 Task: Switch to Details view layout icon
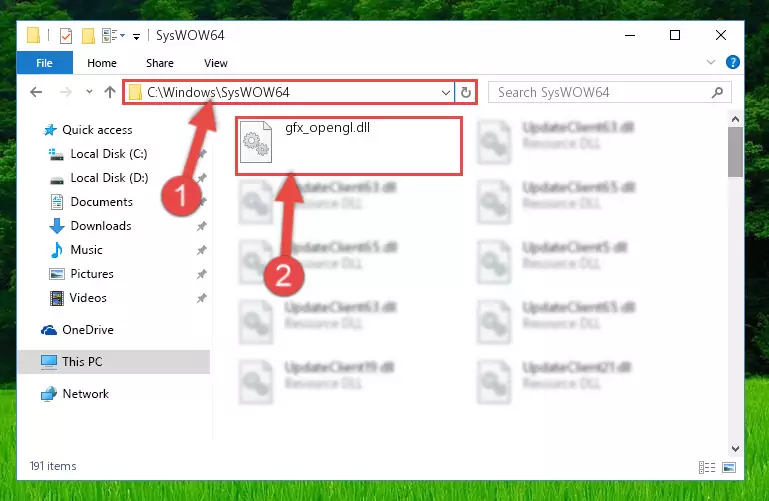tap(707, 467)
